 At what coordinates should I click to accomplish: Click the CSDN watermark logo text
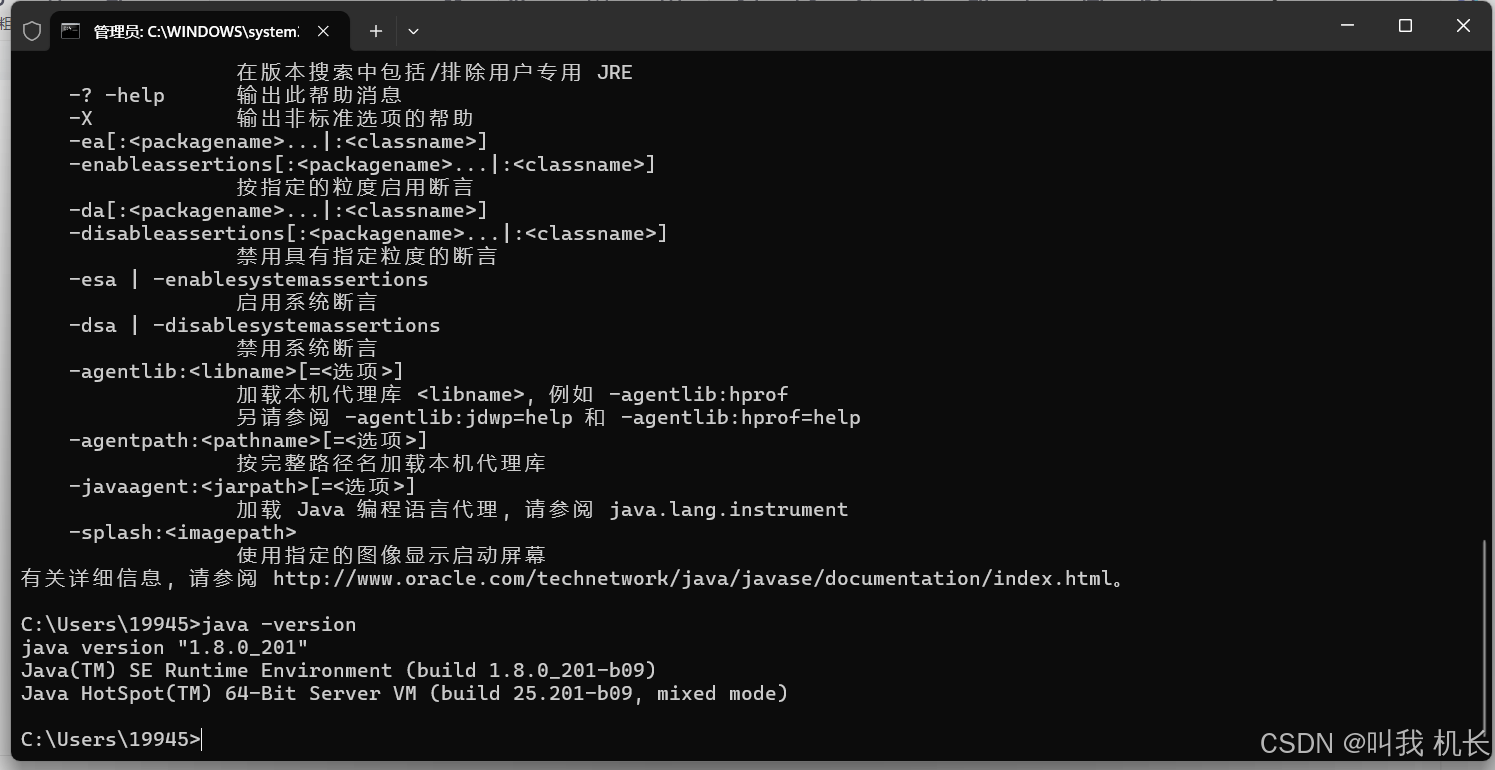[1375, 743]
